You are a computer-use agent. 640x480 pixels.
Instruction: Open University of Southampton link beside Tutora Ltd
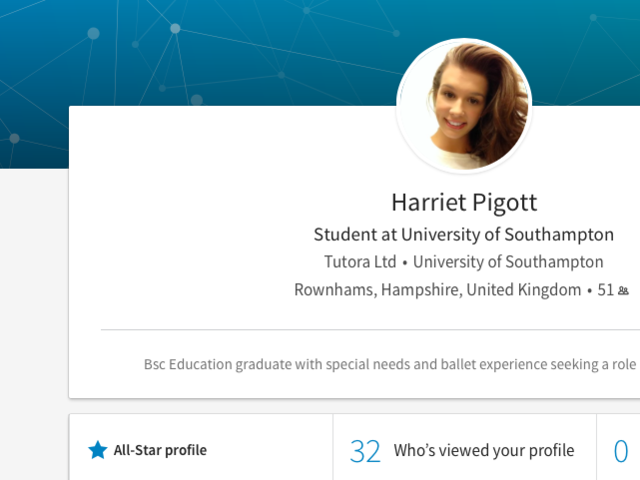click(508, 262)
